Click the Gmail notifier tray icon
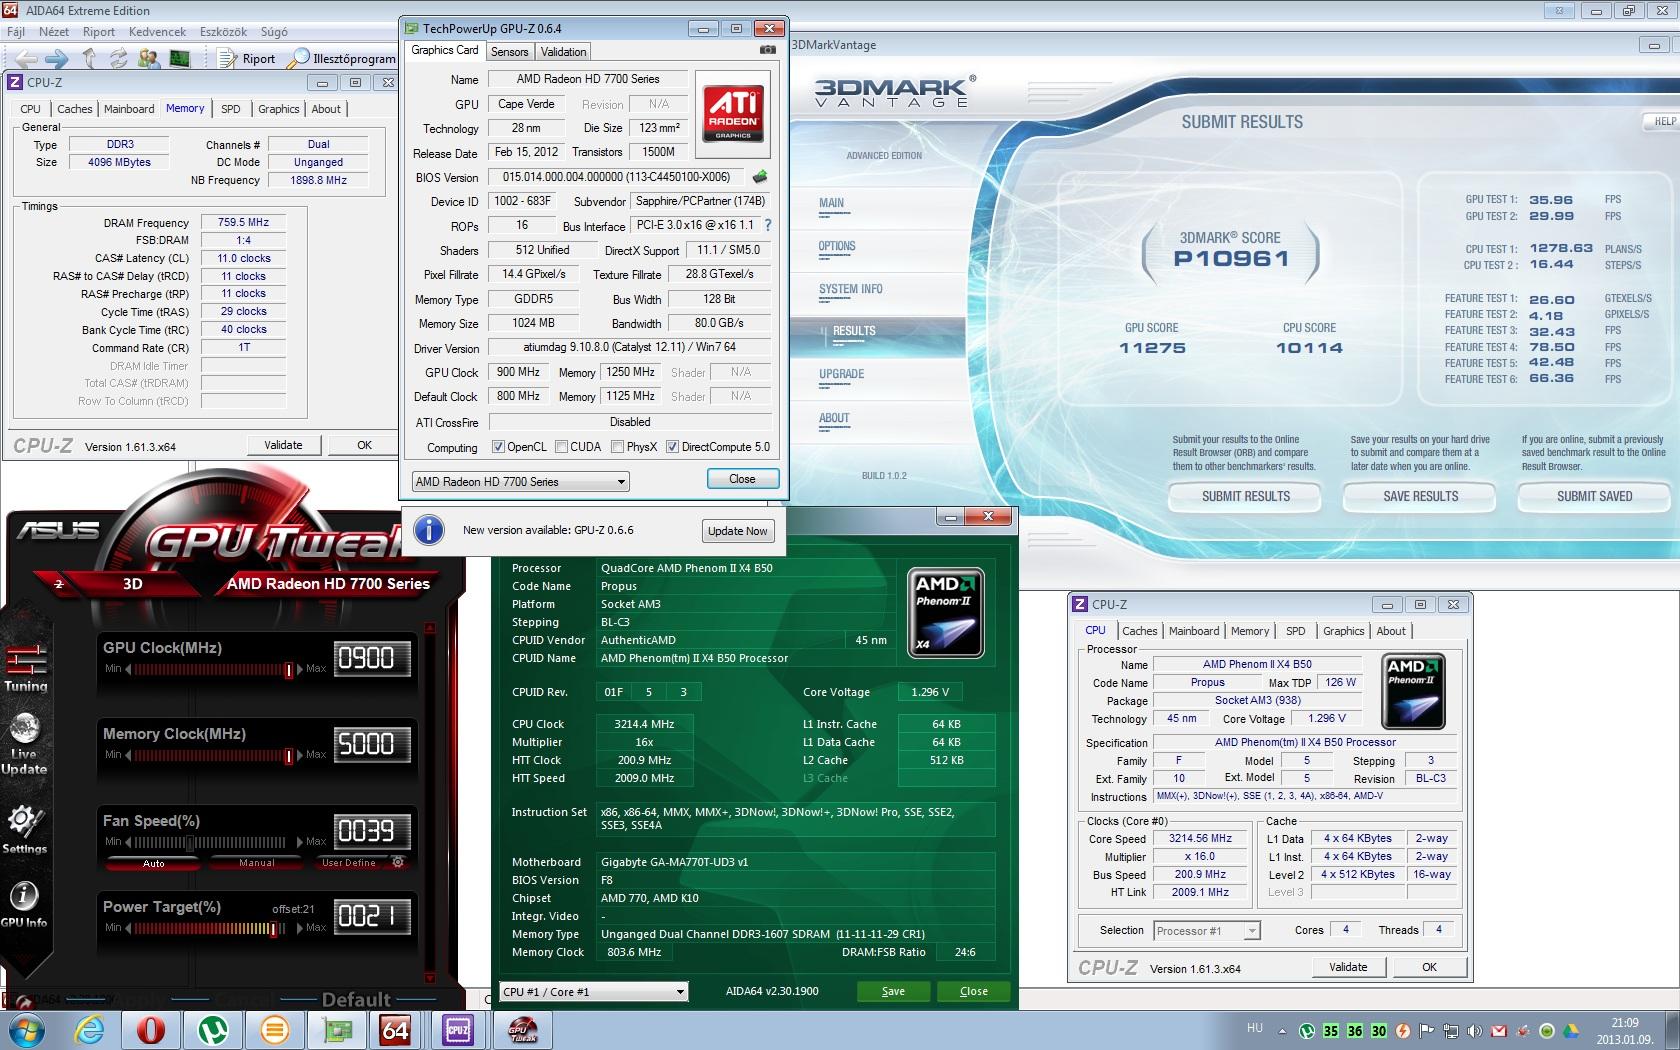1680x1050 pixels. tap(1499, 1031)
